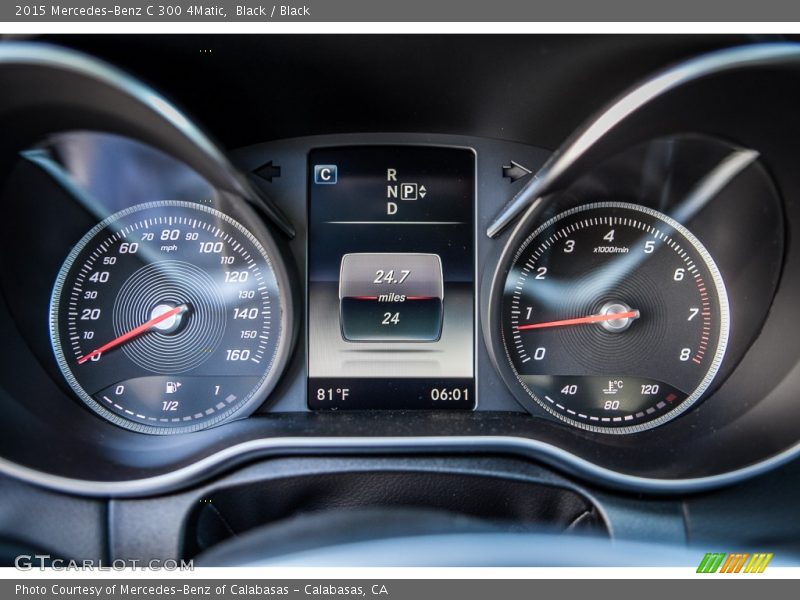800x600 pixels.
Task: Click the C drive mode indicator
Action: point(326,174)
